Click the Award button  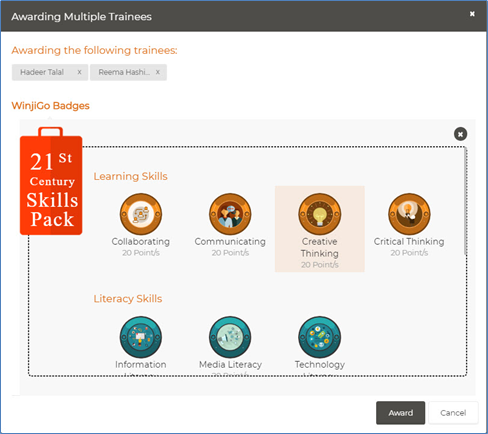pyautogui.click(x=400, y=413)
